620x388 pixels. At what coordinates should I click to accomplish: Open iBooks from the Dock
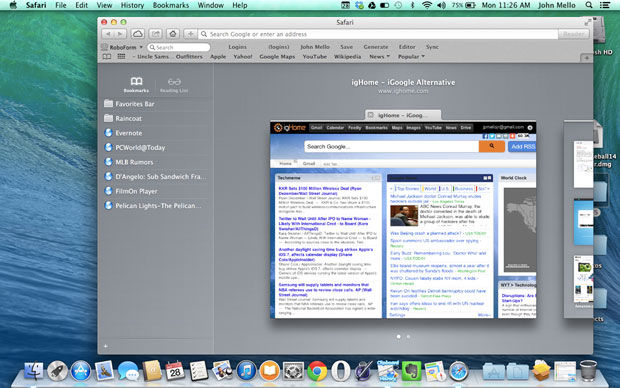pyautogui.click(x=269, y=371)
